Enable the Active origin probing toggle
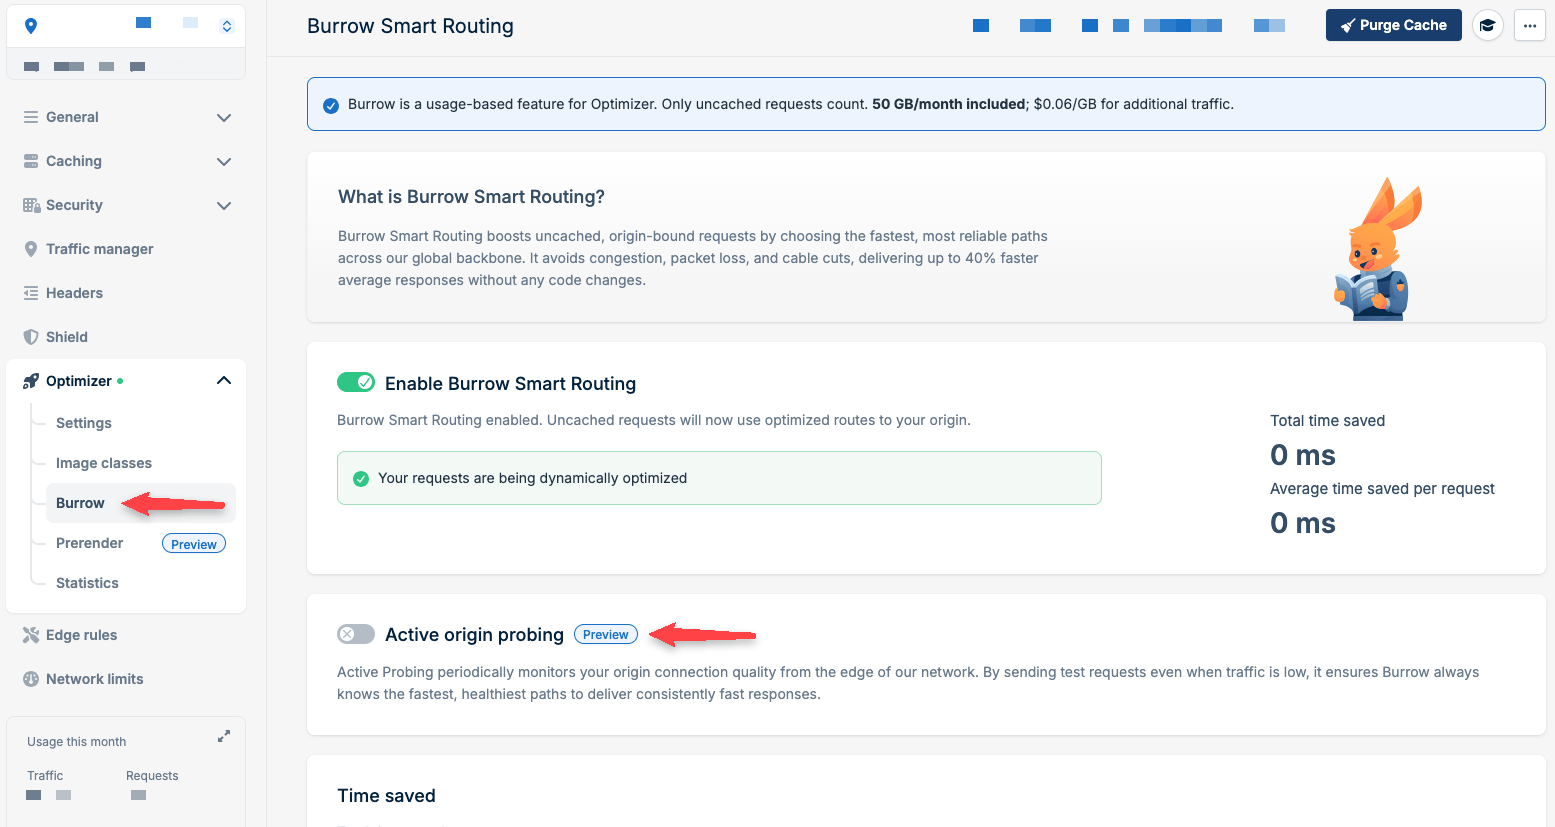 click(356, 634)
